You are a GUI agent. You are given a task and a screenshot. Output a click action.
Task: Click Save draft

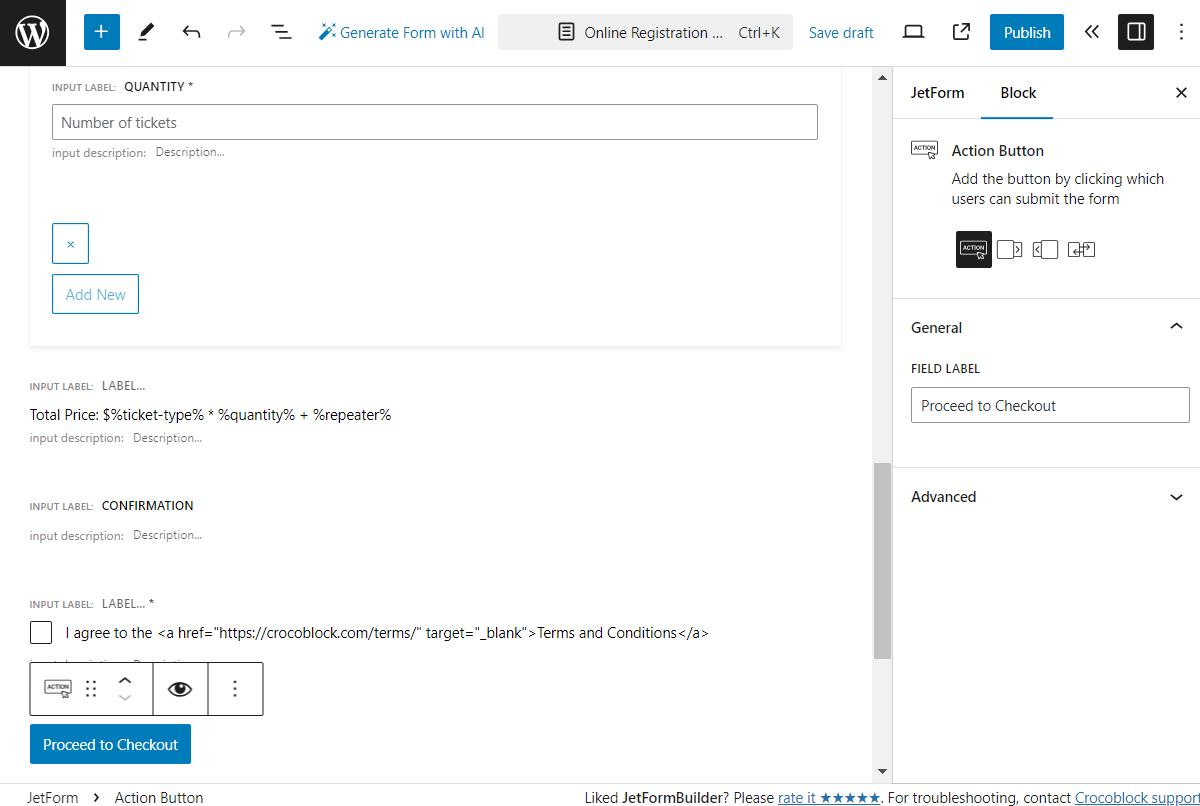click(841, 32)
